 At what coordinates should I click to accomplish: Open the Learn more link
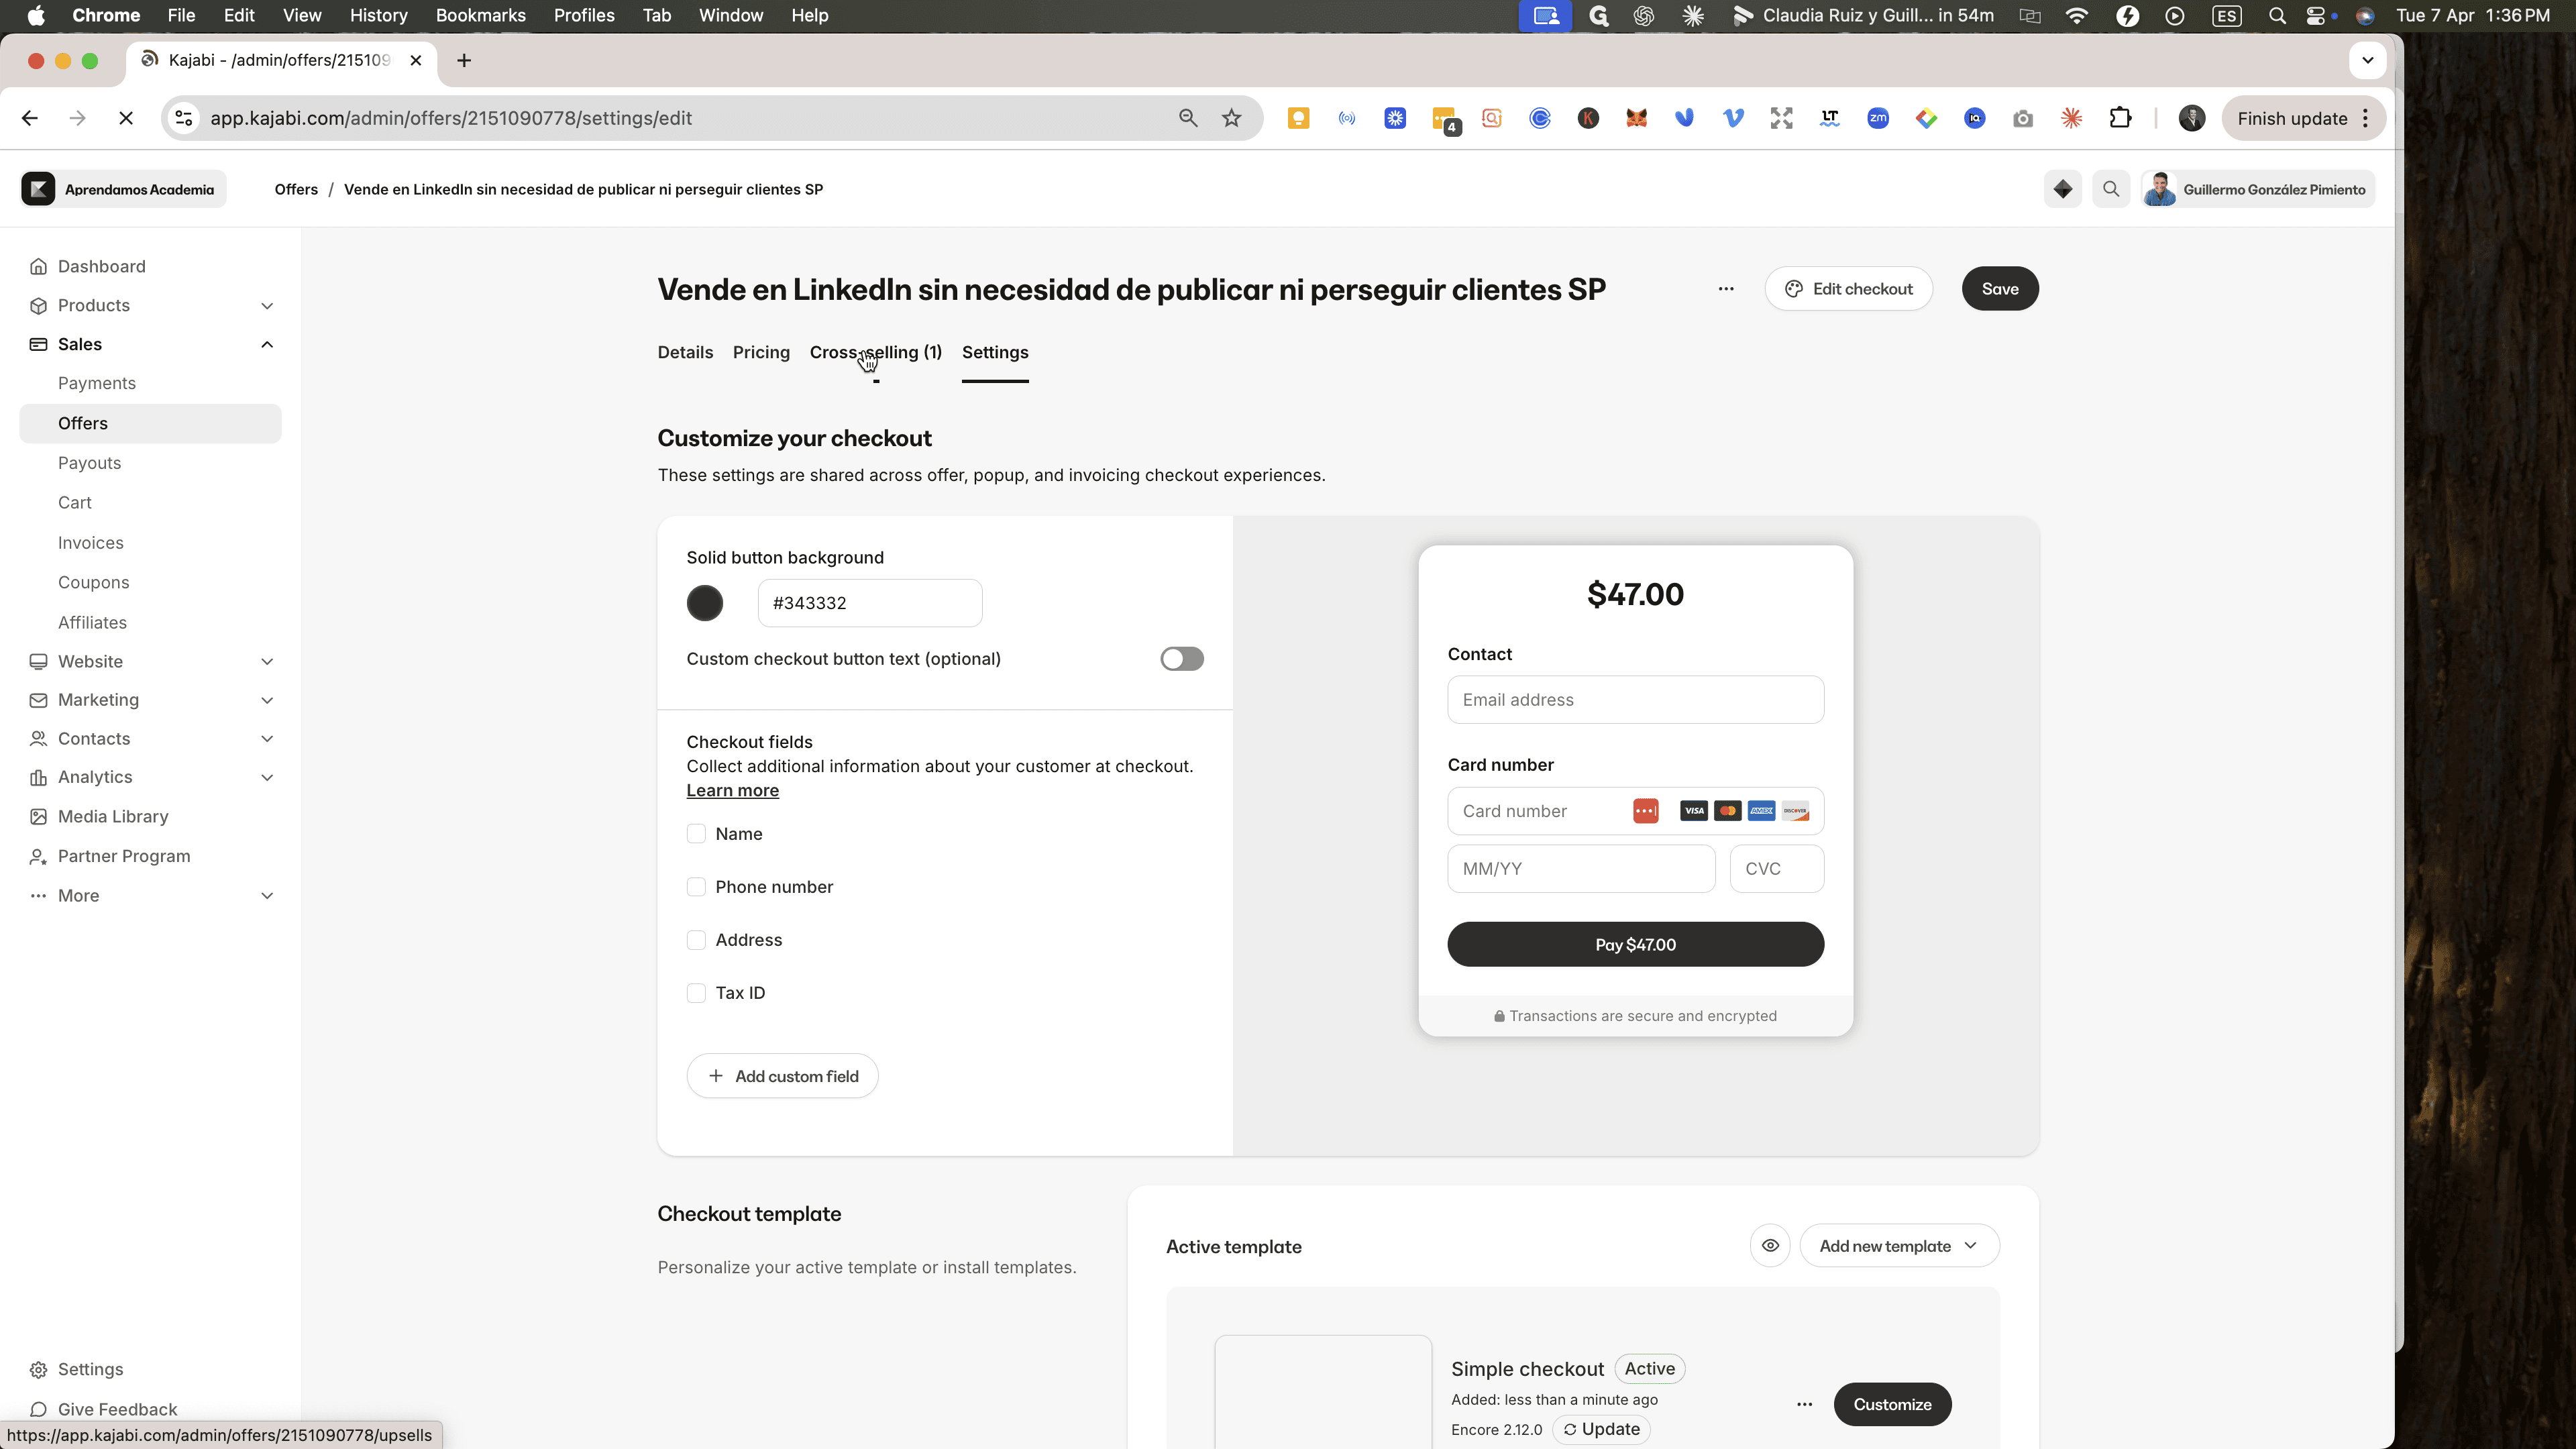(x=732, y=790)
